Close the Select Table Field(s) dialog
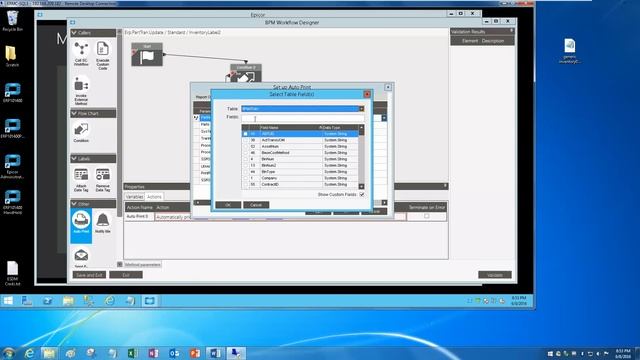 (367, 94)
